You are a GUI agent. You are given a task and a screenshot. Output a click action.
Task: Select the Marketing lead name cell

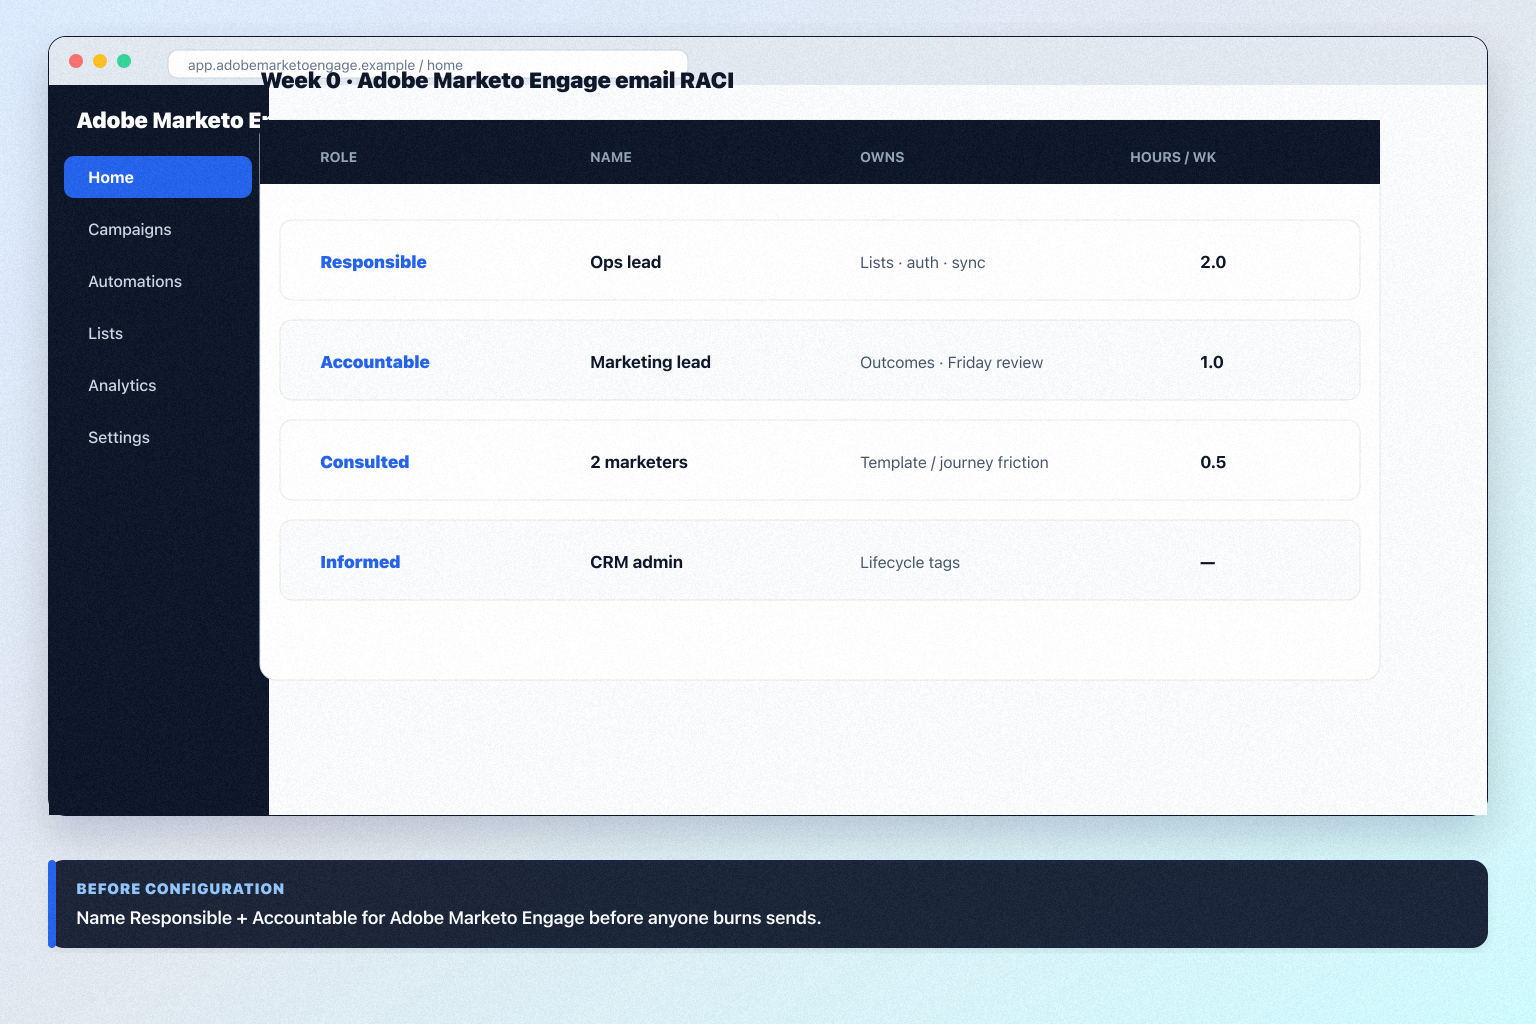coord(650,362)
